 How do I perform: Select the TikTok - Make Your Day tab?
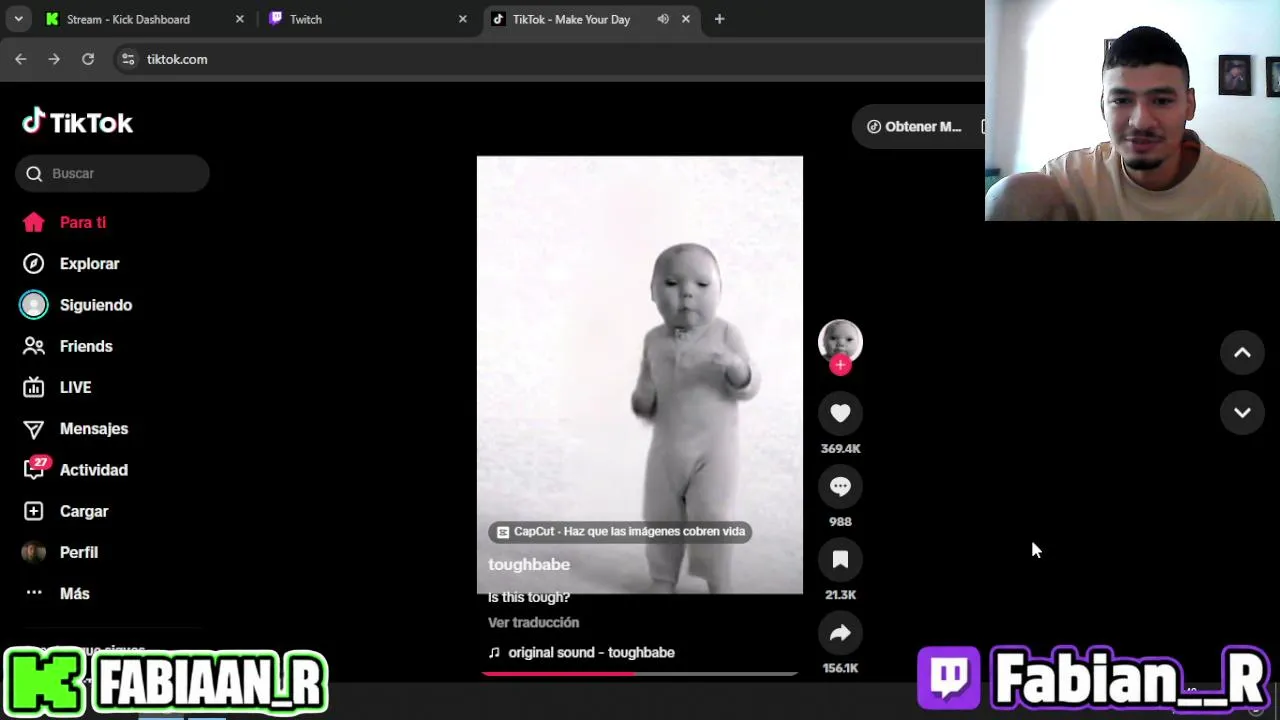(571, 19)
